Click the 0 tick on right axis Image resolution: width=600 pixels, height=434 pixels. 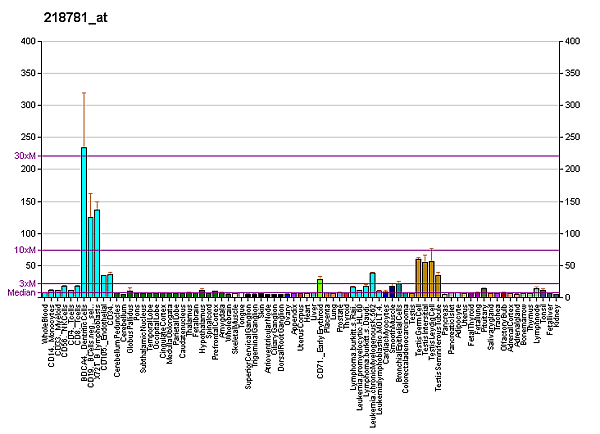[566, 297]
